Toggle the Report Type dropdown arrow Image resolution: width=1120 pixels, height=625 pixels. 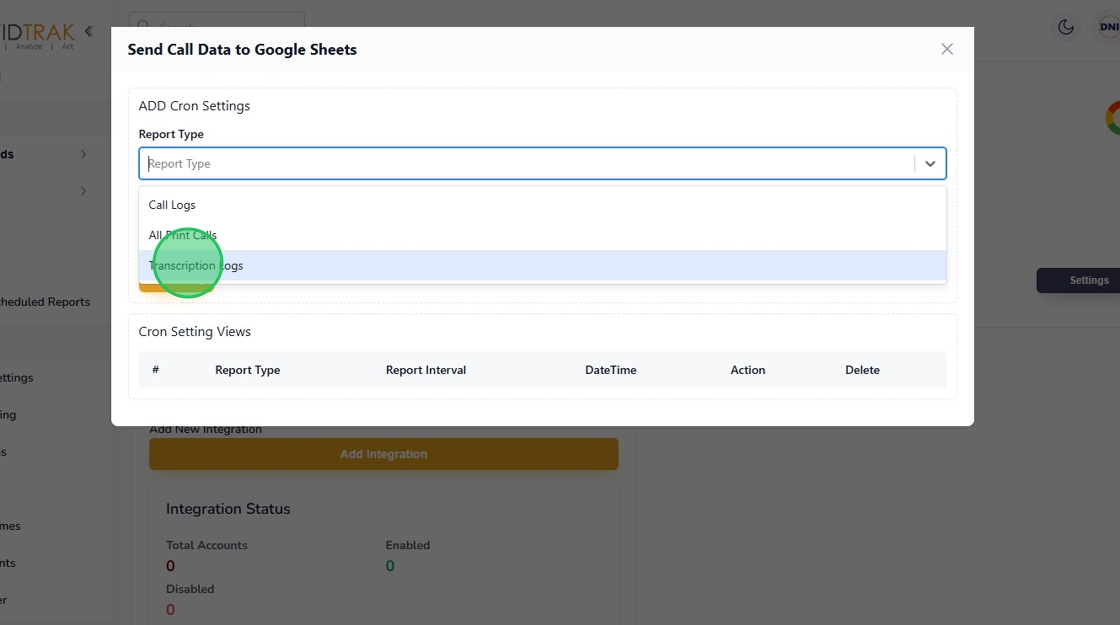tap(930, 164)
